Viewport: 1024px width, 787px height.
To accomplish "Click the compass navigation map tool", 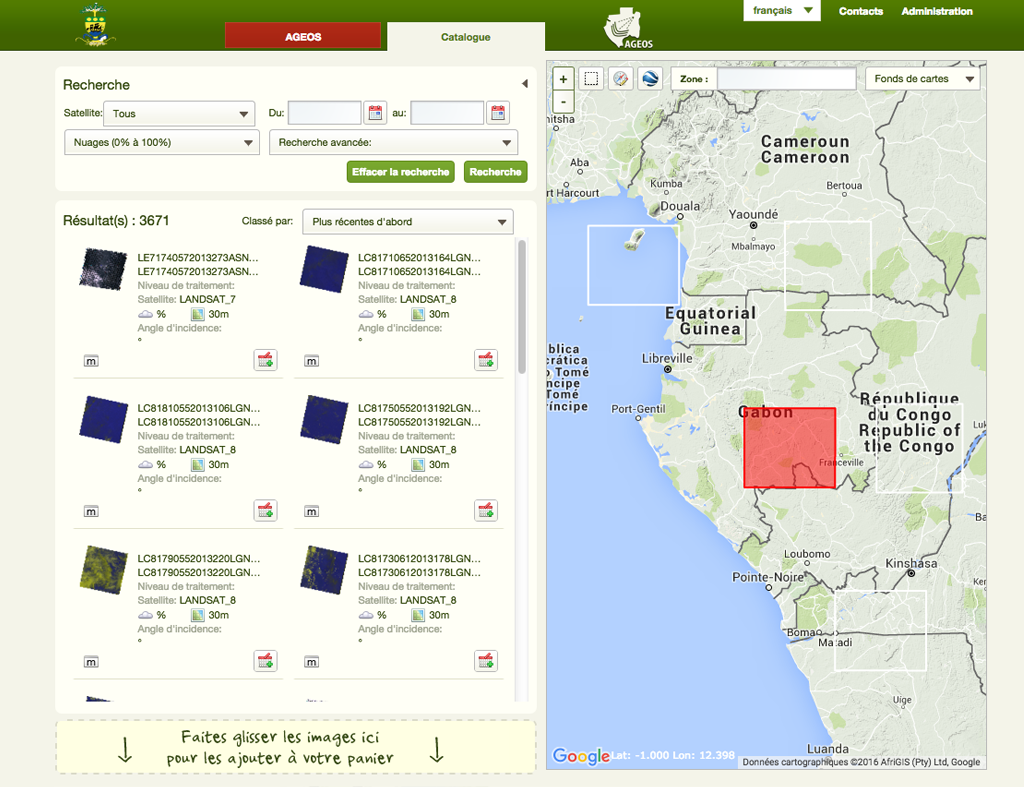I will coord(620,79).
